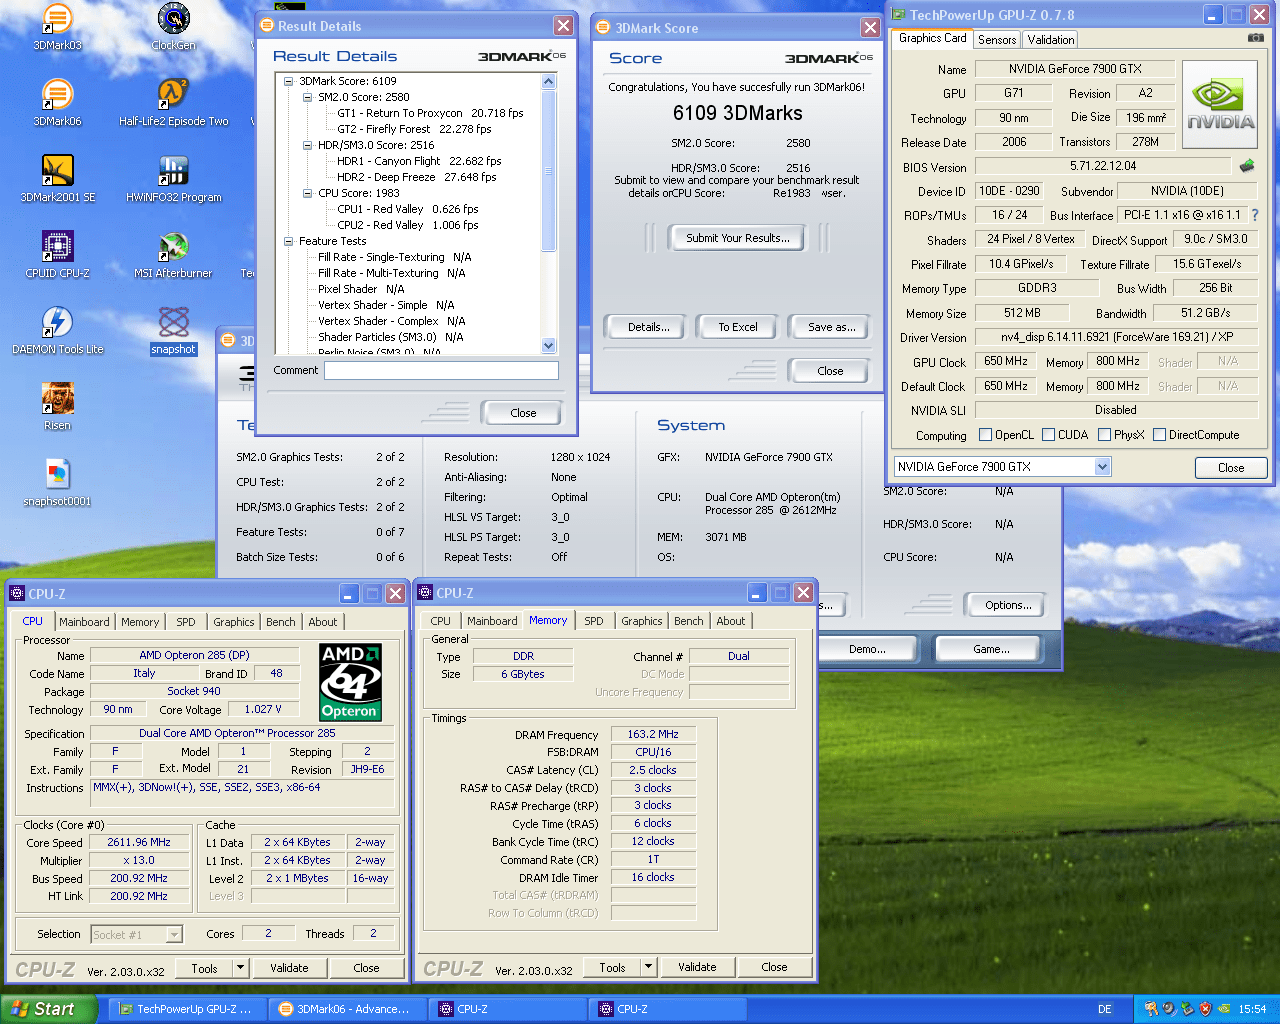1280x1024 pixels.
Task: Enable the OpenCL checkbox
Action: 985,435
